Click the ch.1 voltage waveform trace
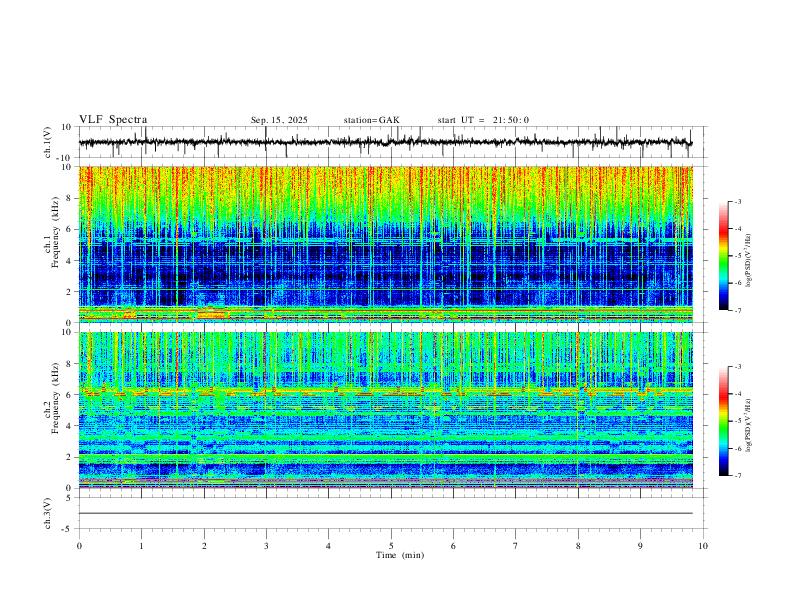This screenshot has height=612, width=792. pyautogui.click(x=385, y=142)
